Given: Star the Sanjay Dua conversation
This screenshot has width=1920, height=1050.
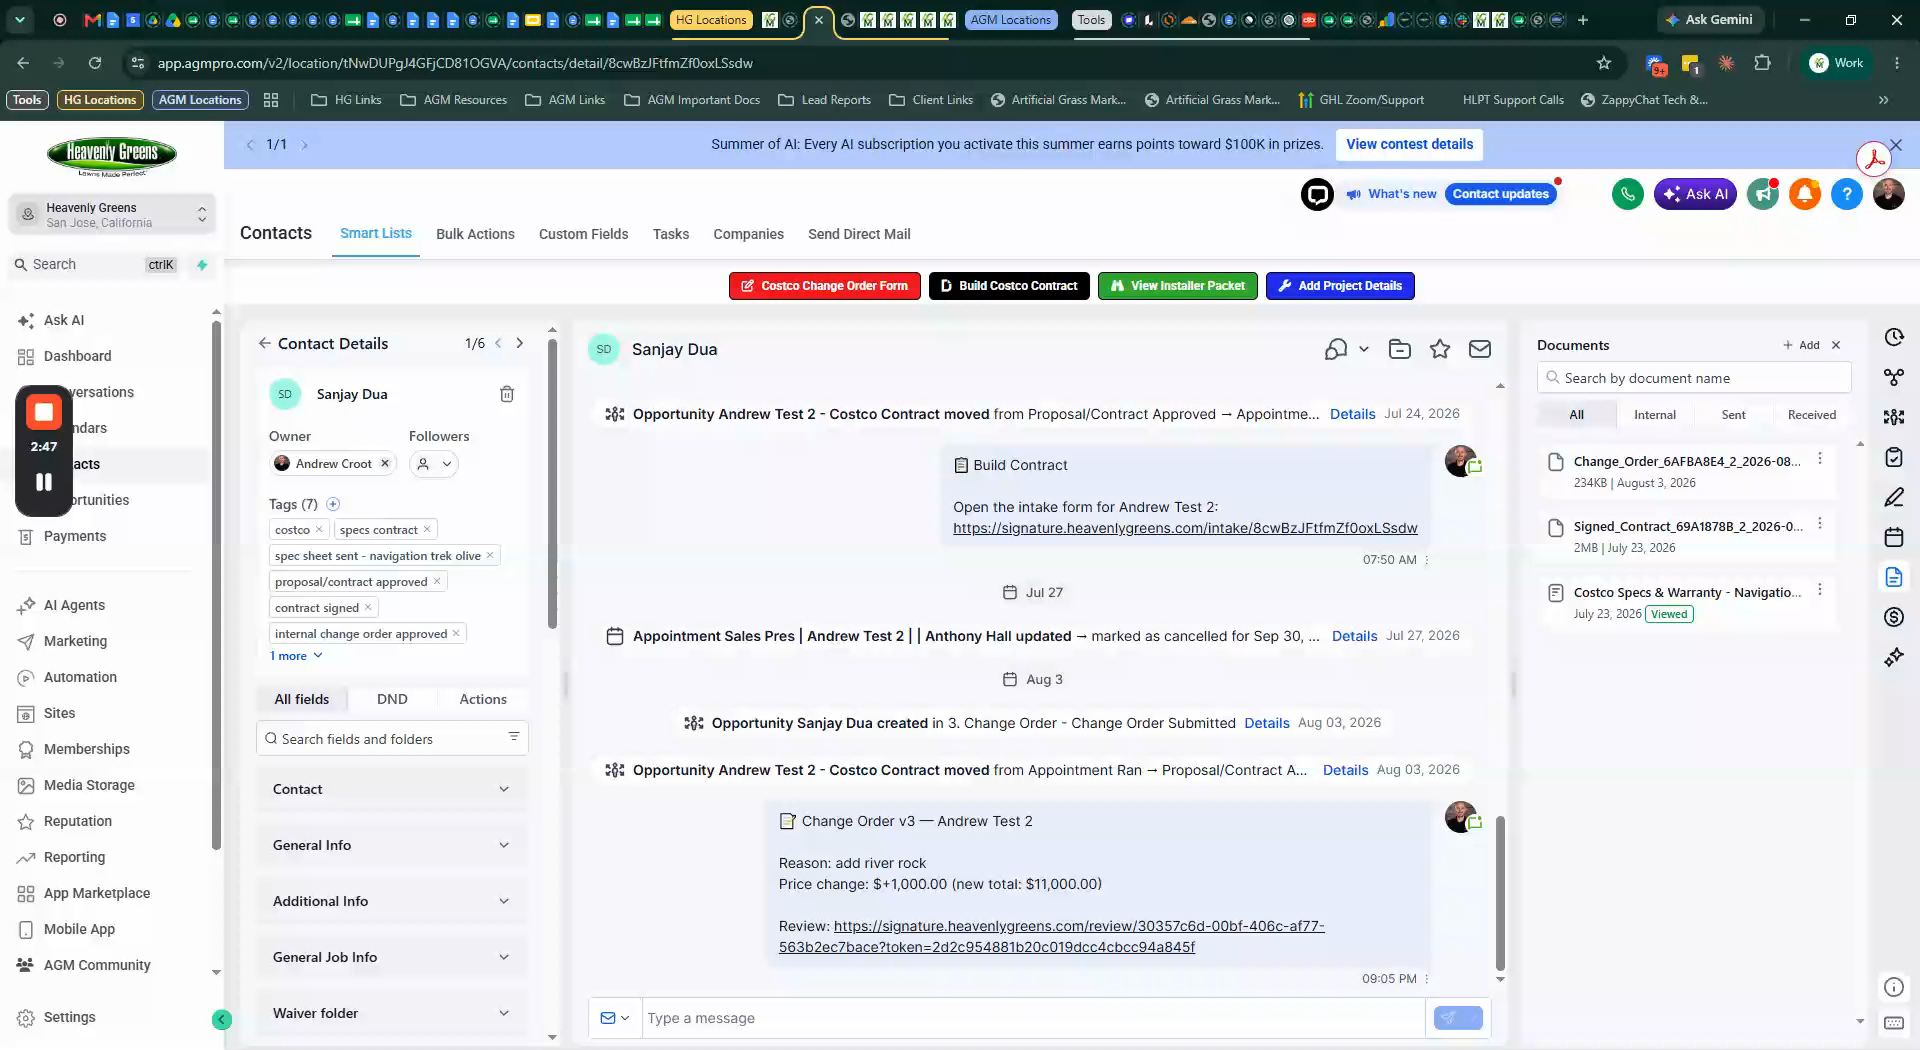Looking at the screenshot, I should (1440, 349).
